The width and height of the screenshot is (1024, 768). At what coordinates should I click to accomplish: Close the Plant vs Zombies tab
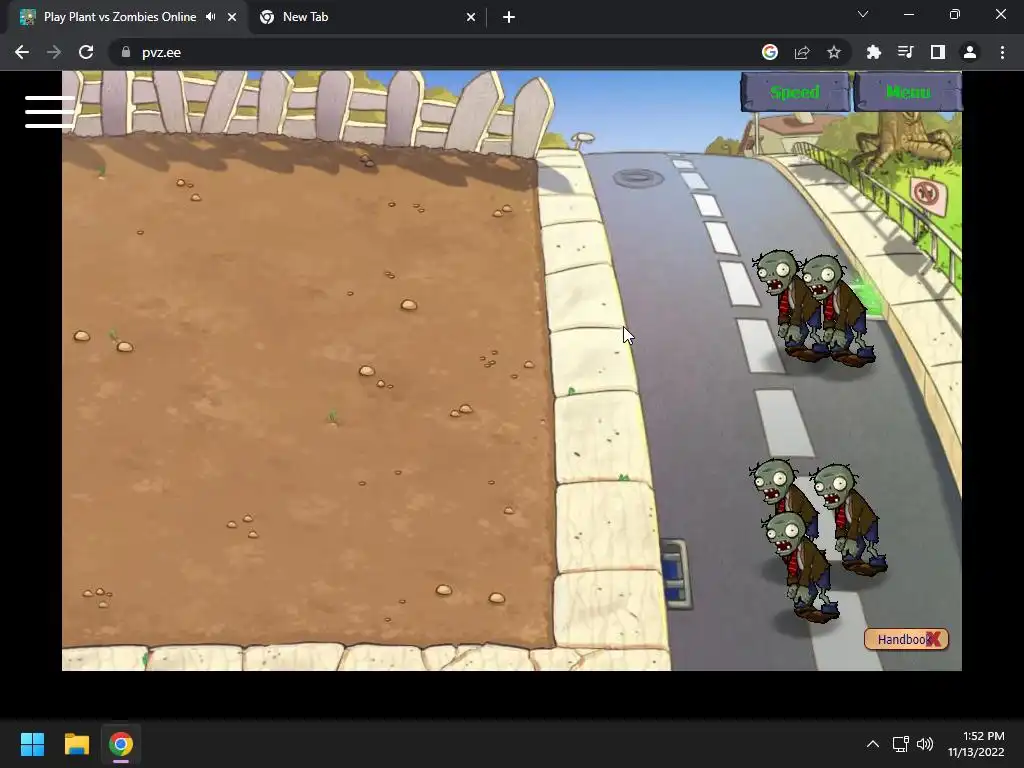tap(232, 17)
